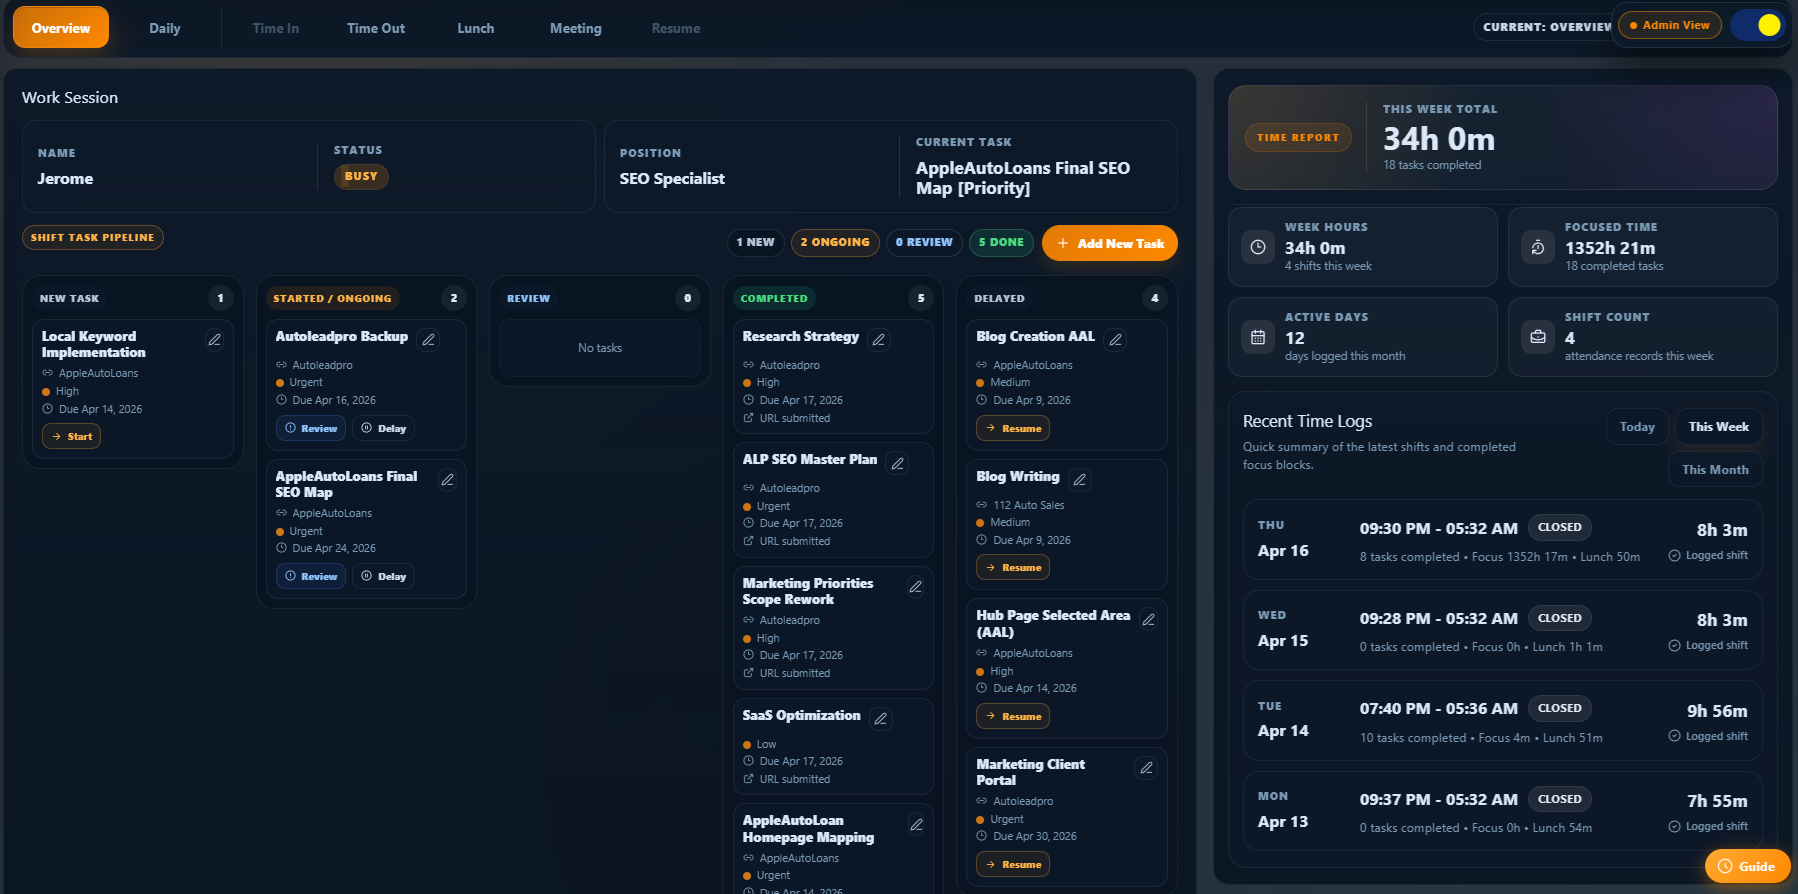1798x894 pixels.
Task: Edit the SaaS Optimization task
Action: 881,718
